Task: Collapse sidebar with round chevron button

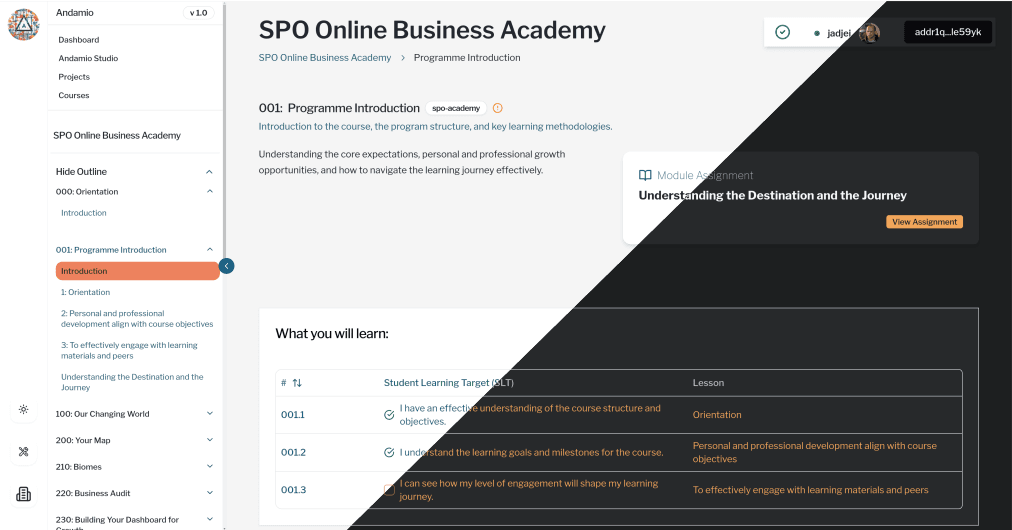Action: 227,266
